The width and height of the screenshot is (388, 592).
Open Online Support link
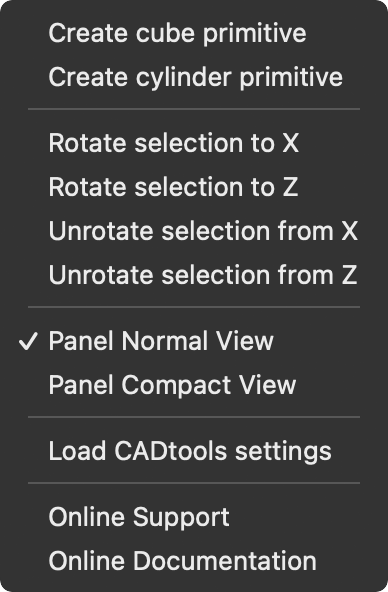pos(194,517)
